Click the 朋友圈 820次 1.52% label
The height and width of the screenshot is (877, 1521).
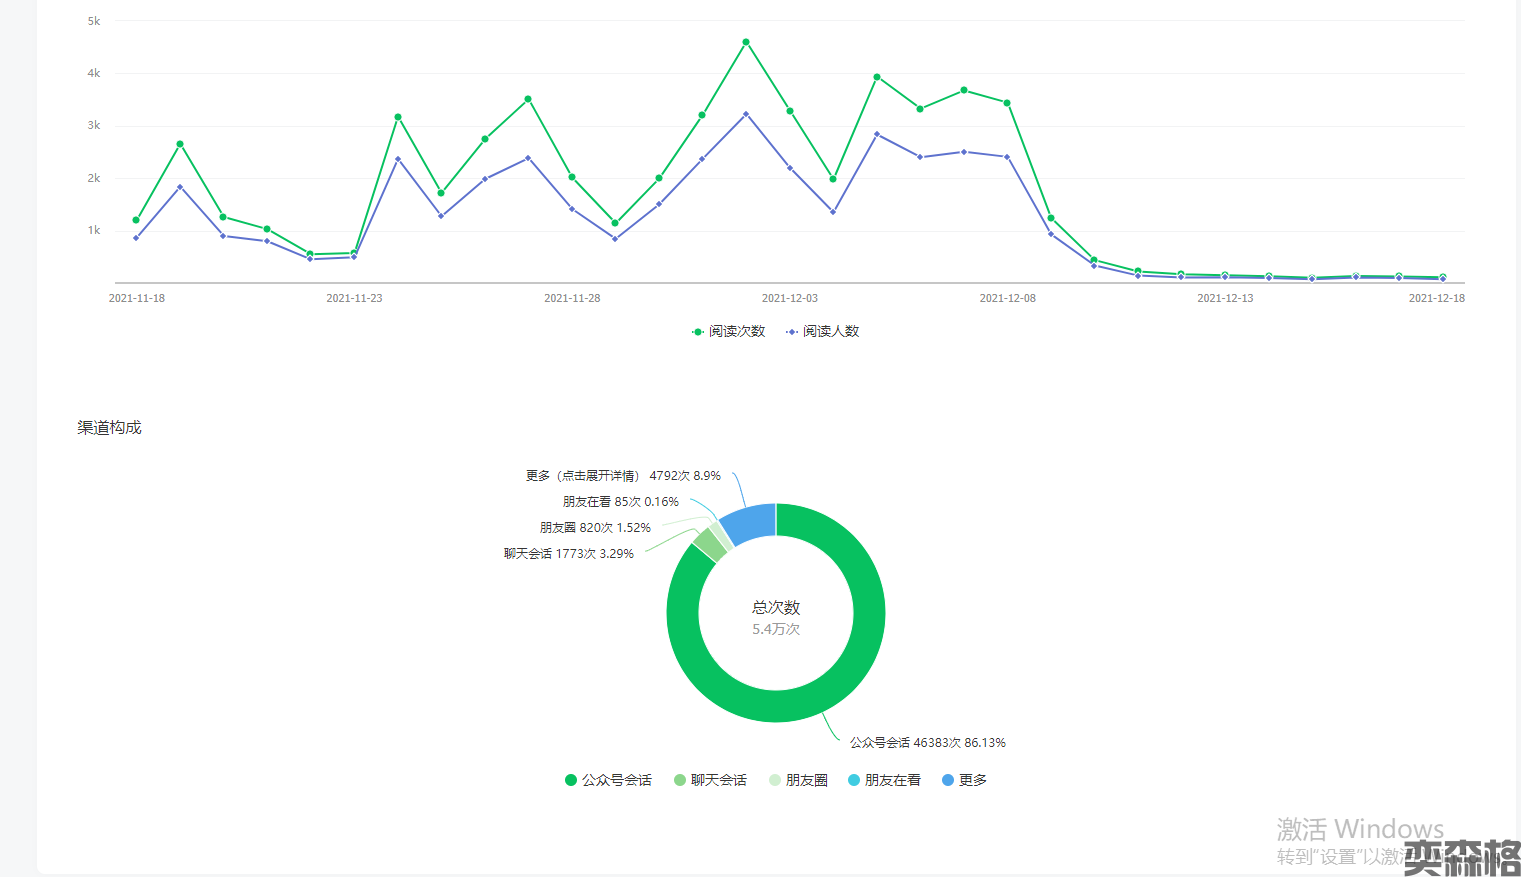click(x=595, y=528)
